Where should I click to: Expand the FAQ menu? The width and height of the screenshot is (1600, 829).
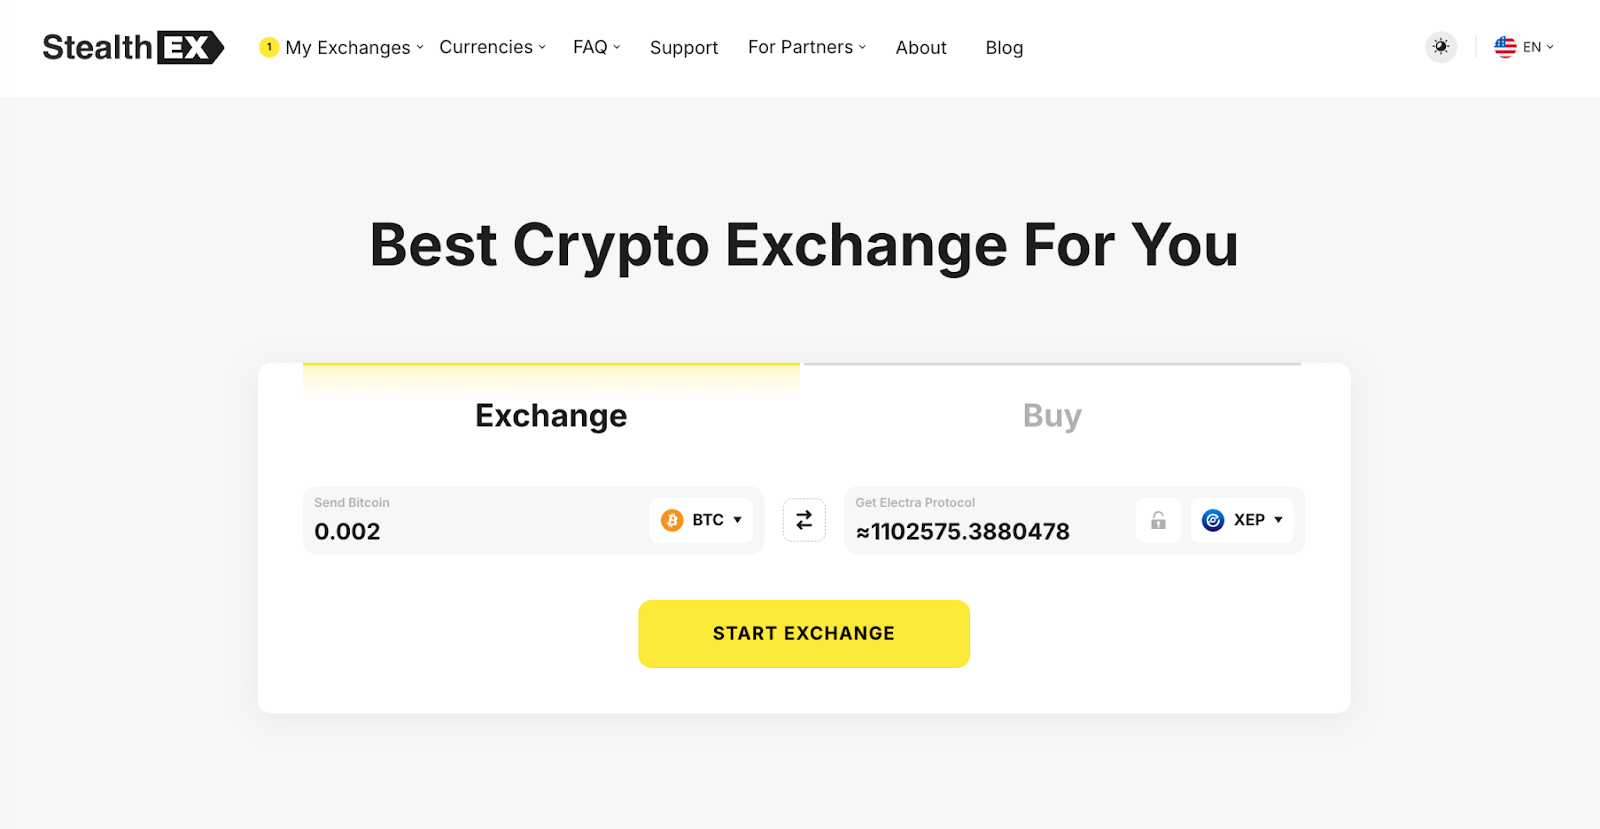(x=596, y=47)
